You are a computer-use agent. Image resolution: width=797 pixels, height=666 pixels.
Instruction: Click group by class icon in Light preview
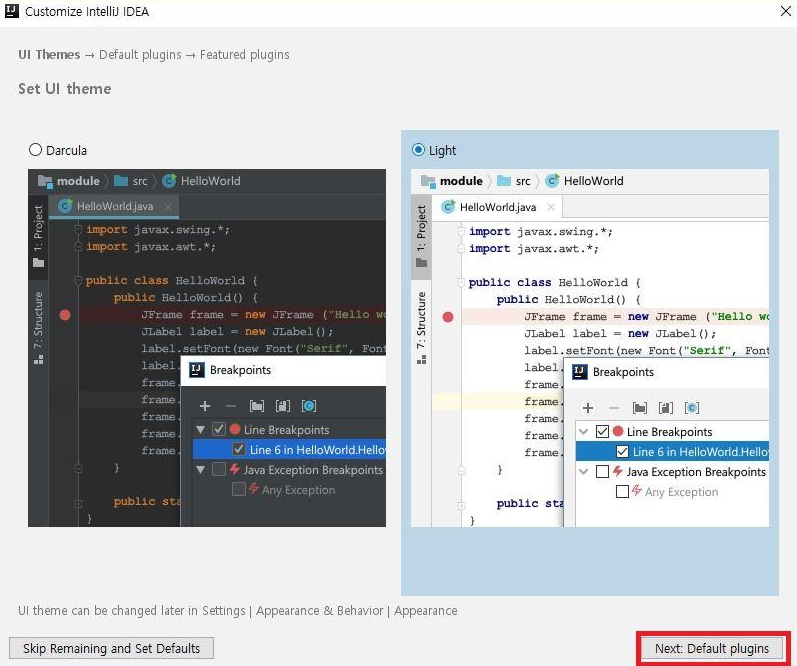tap(692, 408)
